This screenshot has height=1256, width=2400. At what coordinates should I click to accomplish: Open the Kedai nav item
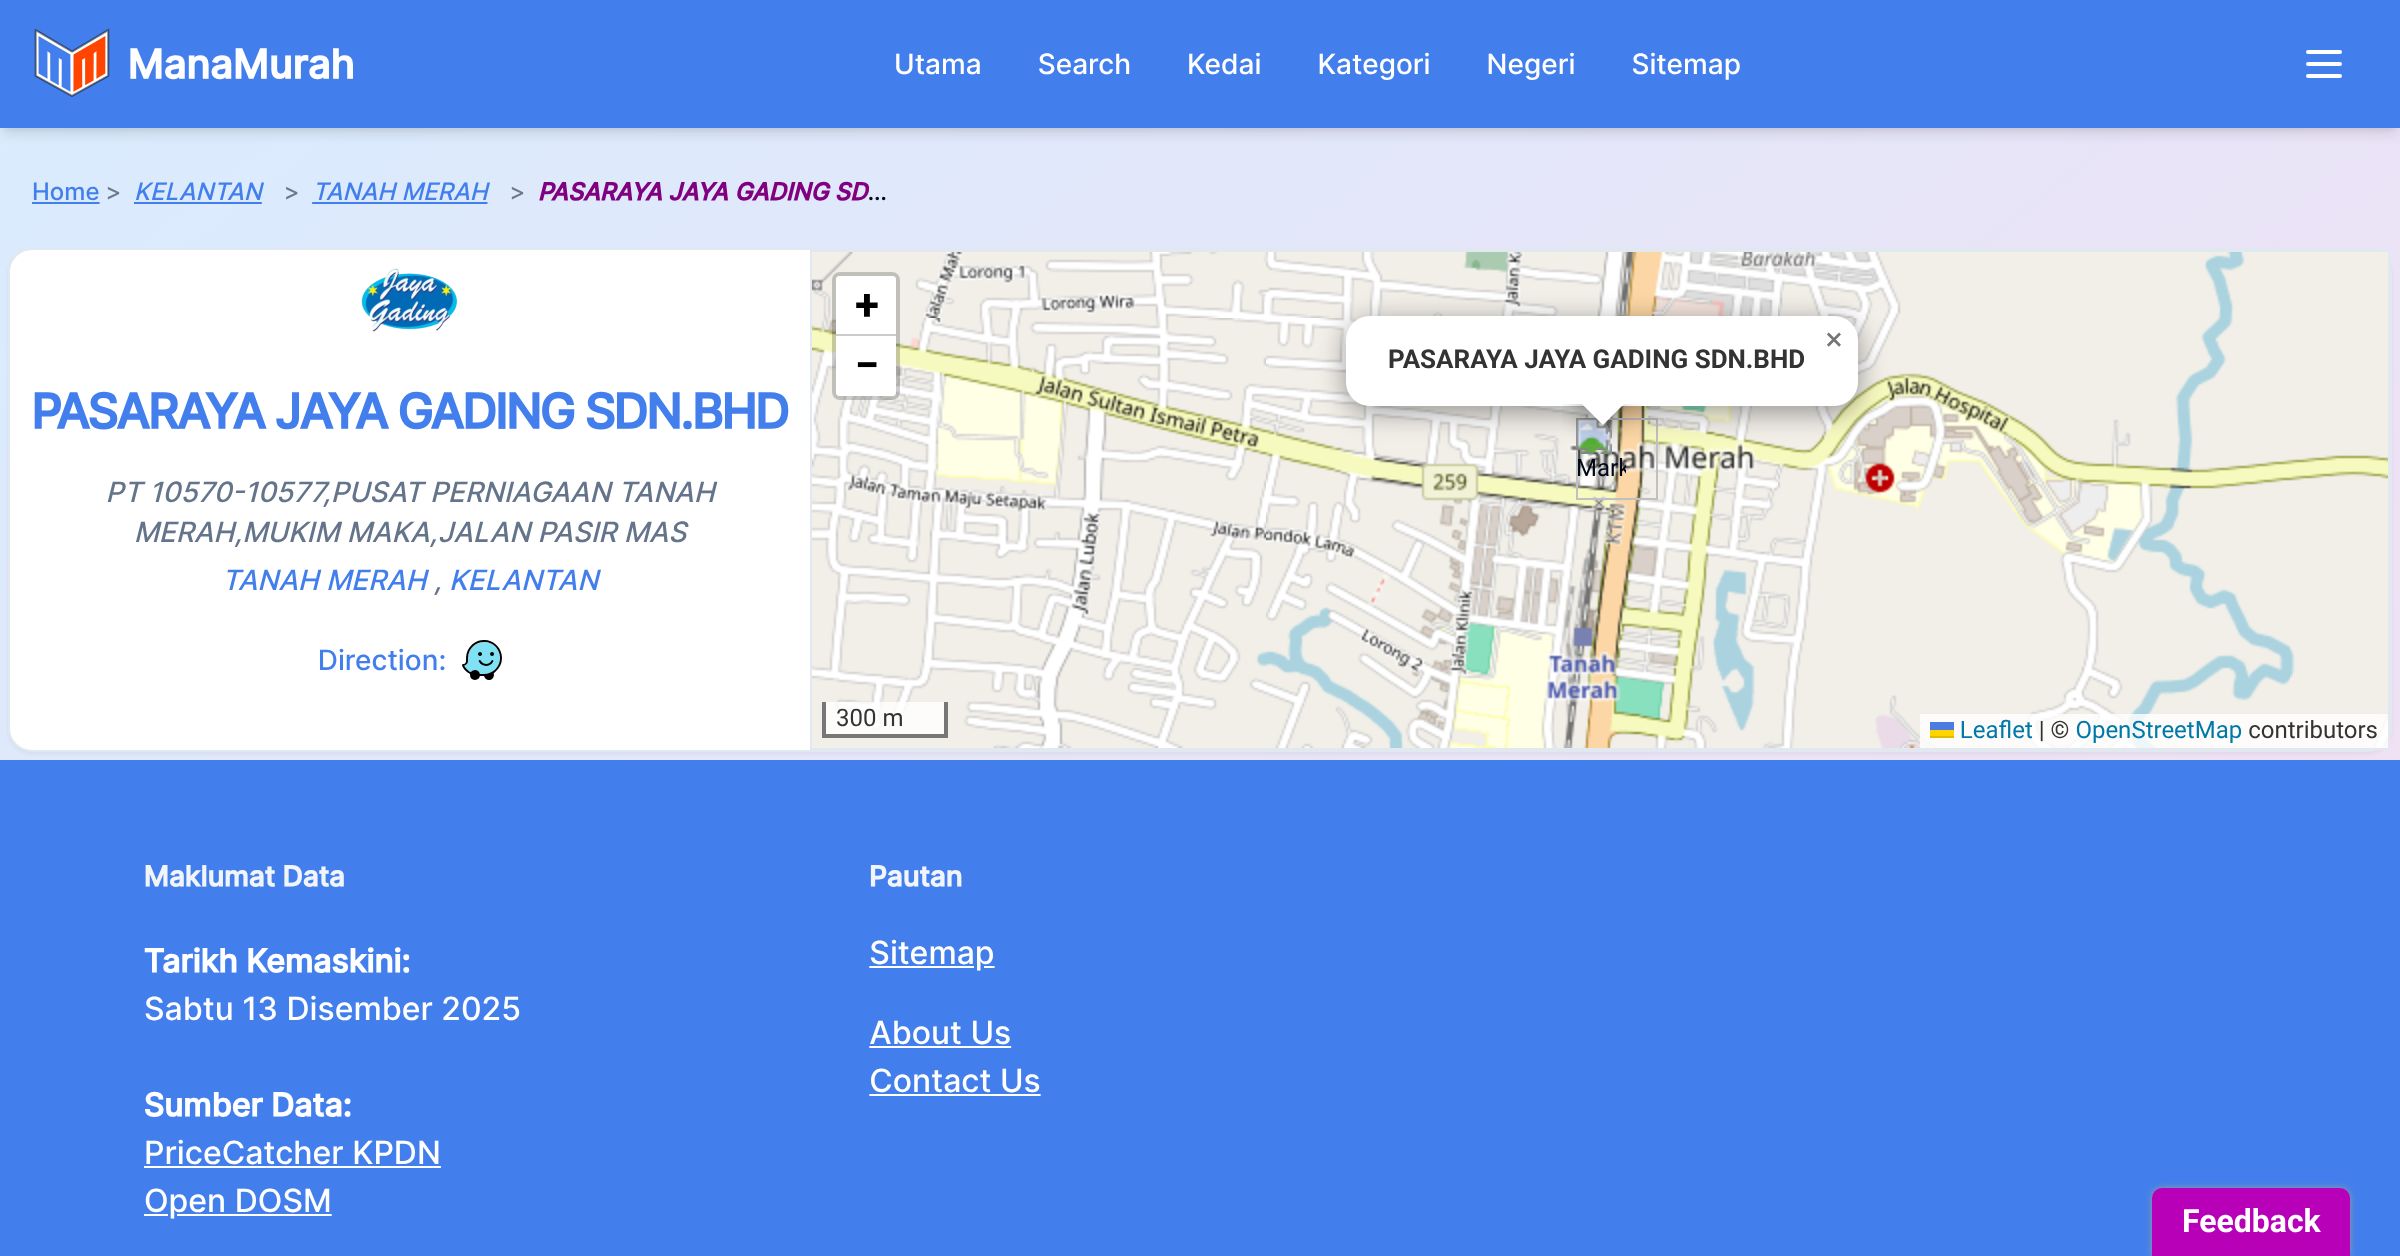click(x=1223, y=64)
